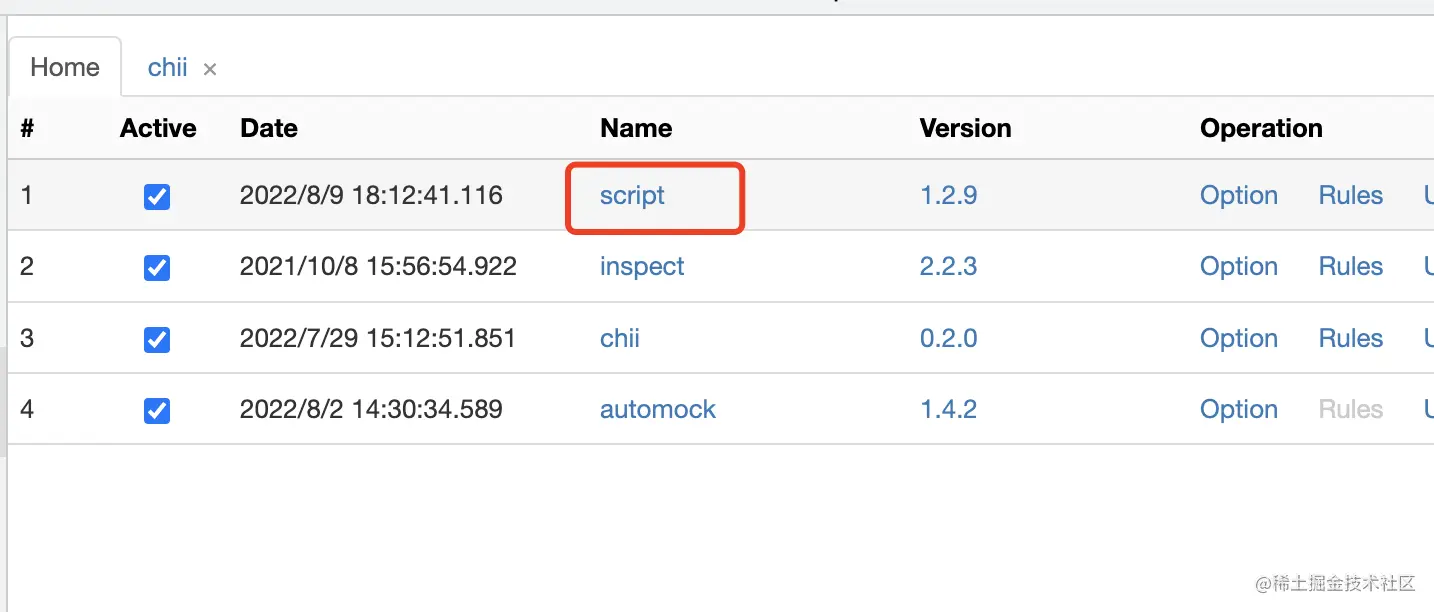Open Option for the chii plugin
The width and height of the screenshot is (1434, 612).
coord(1239,338)
